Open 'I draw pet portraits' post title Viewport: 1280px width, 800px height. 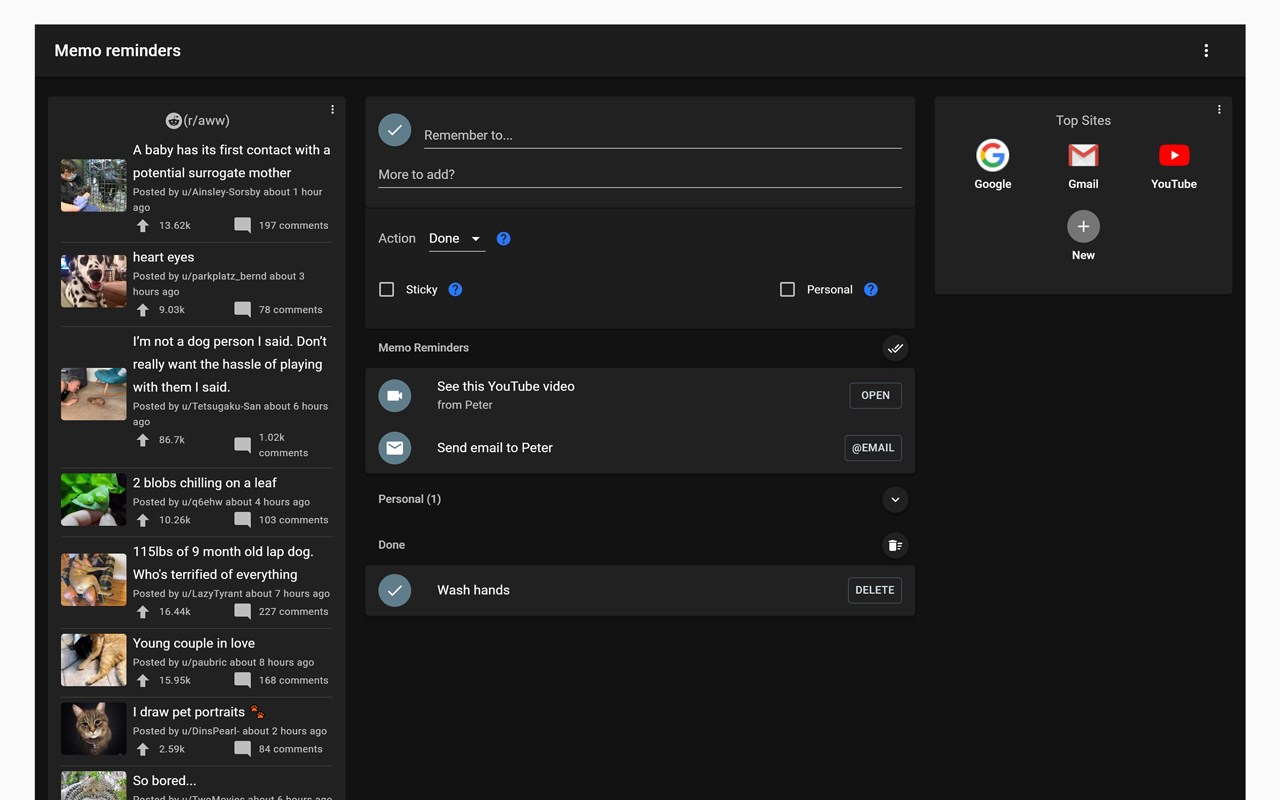(x=198, y=712)
